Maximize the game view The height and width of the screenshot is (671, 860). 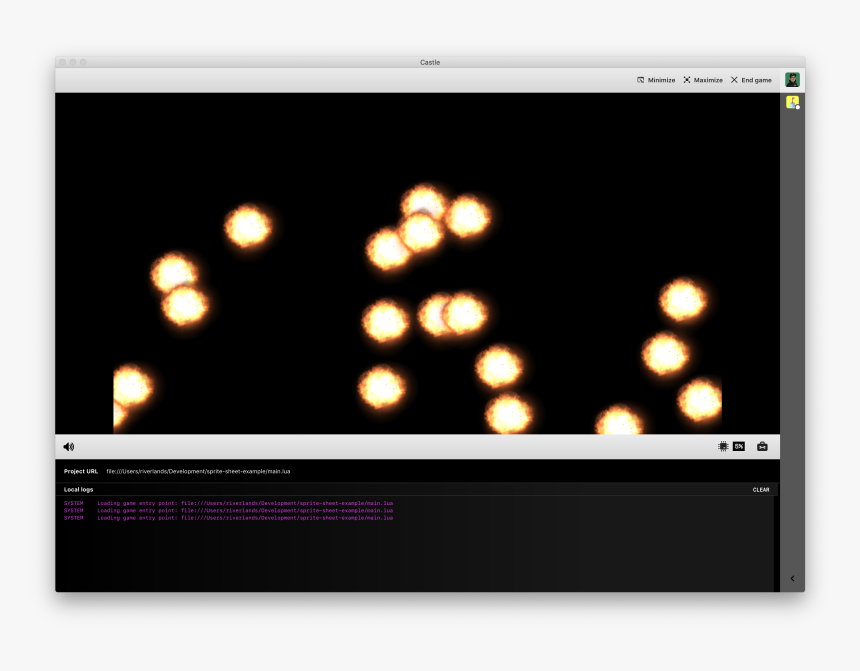pos(703,80)
